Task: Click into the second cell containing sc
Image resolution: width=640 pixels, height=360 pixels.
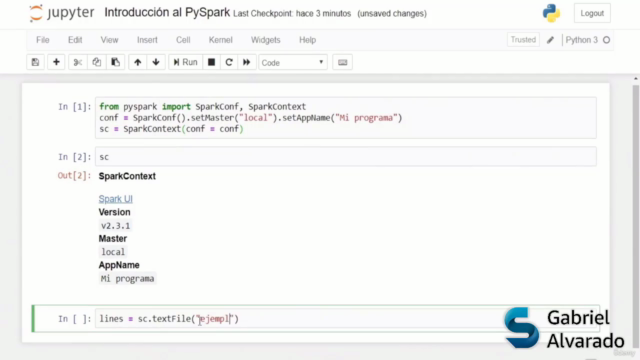Action: [346, 157]
